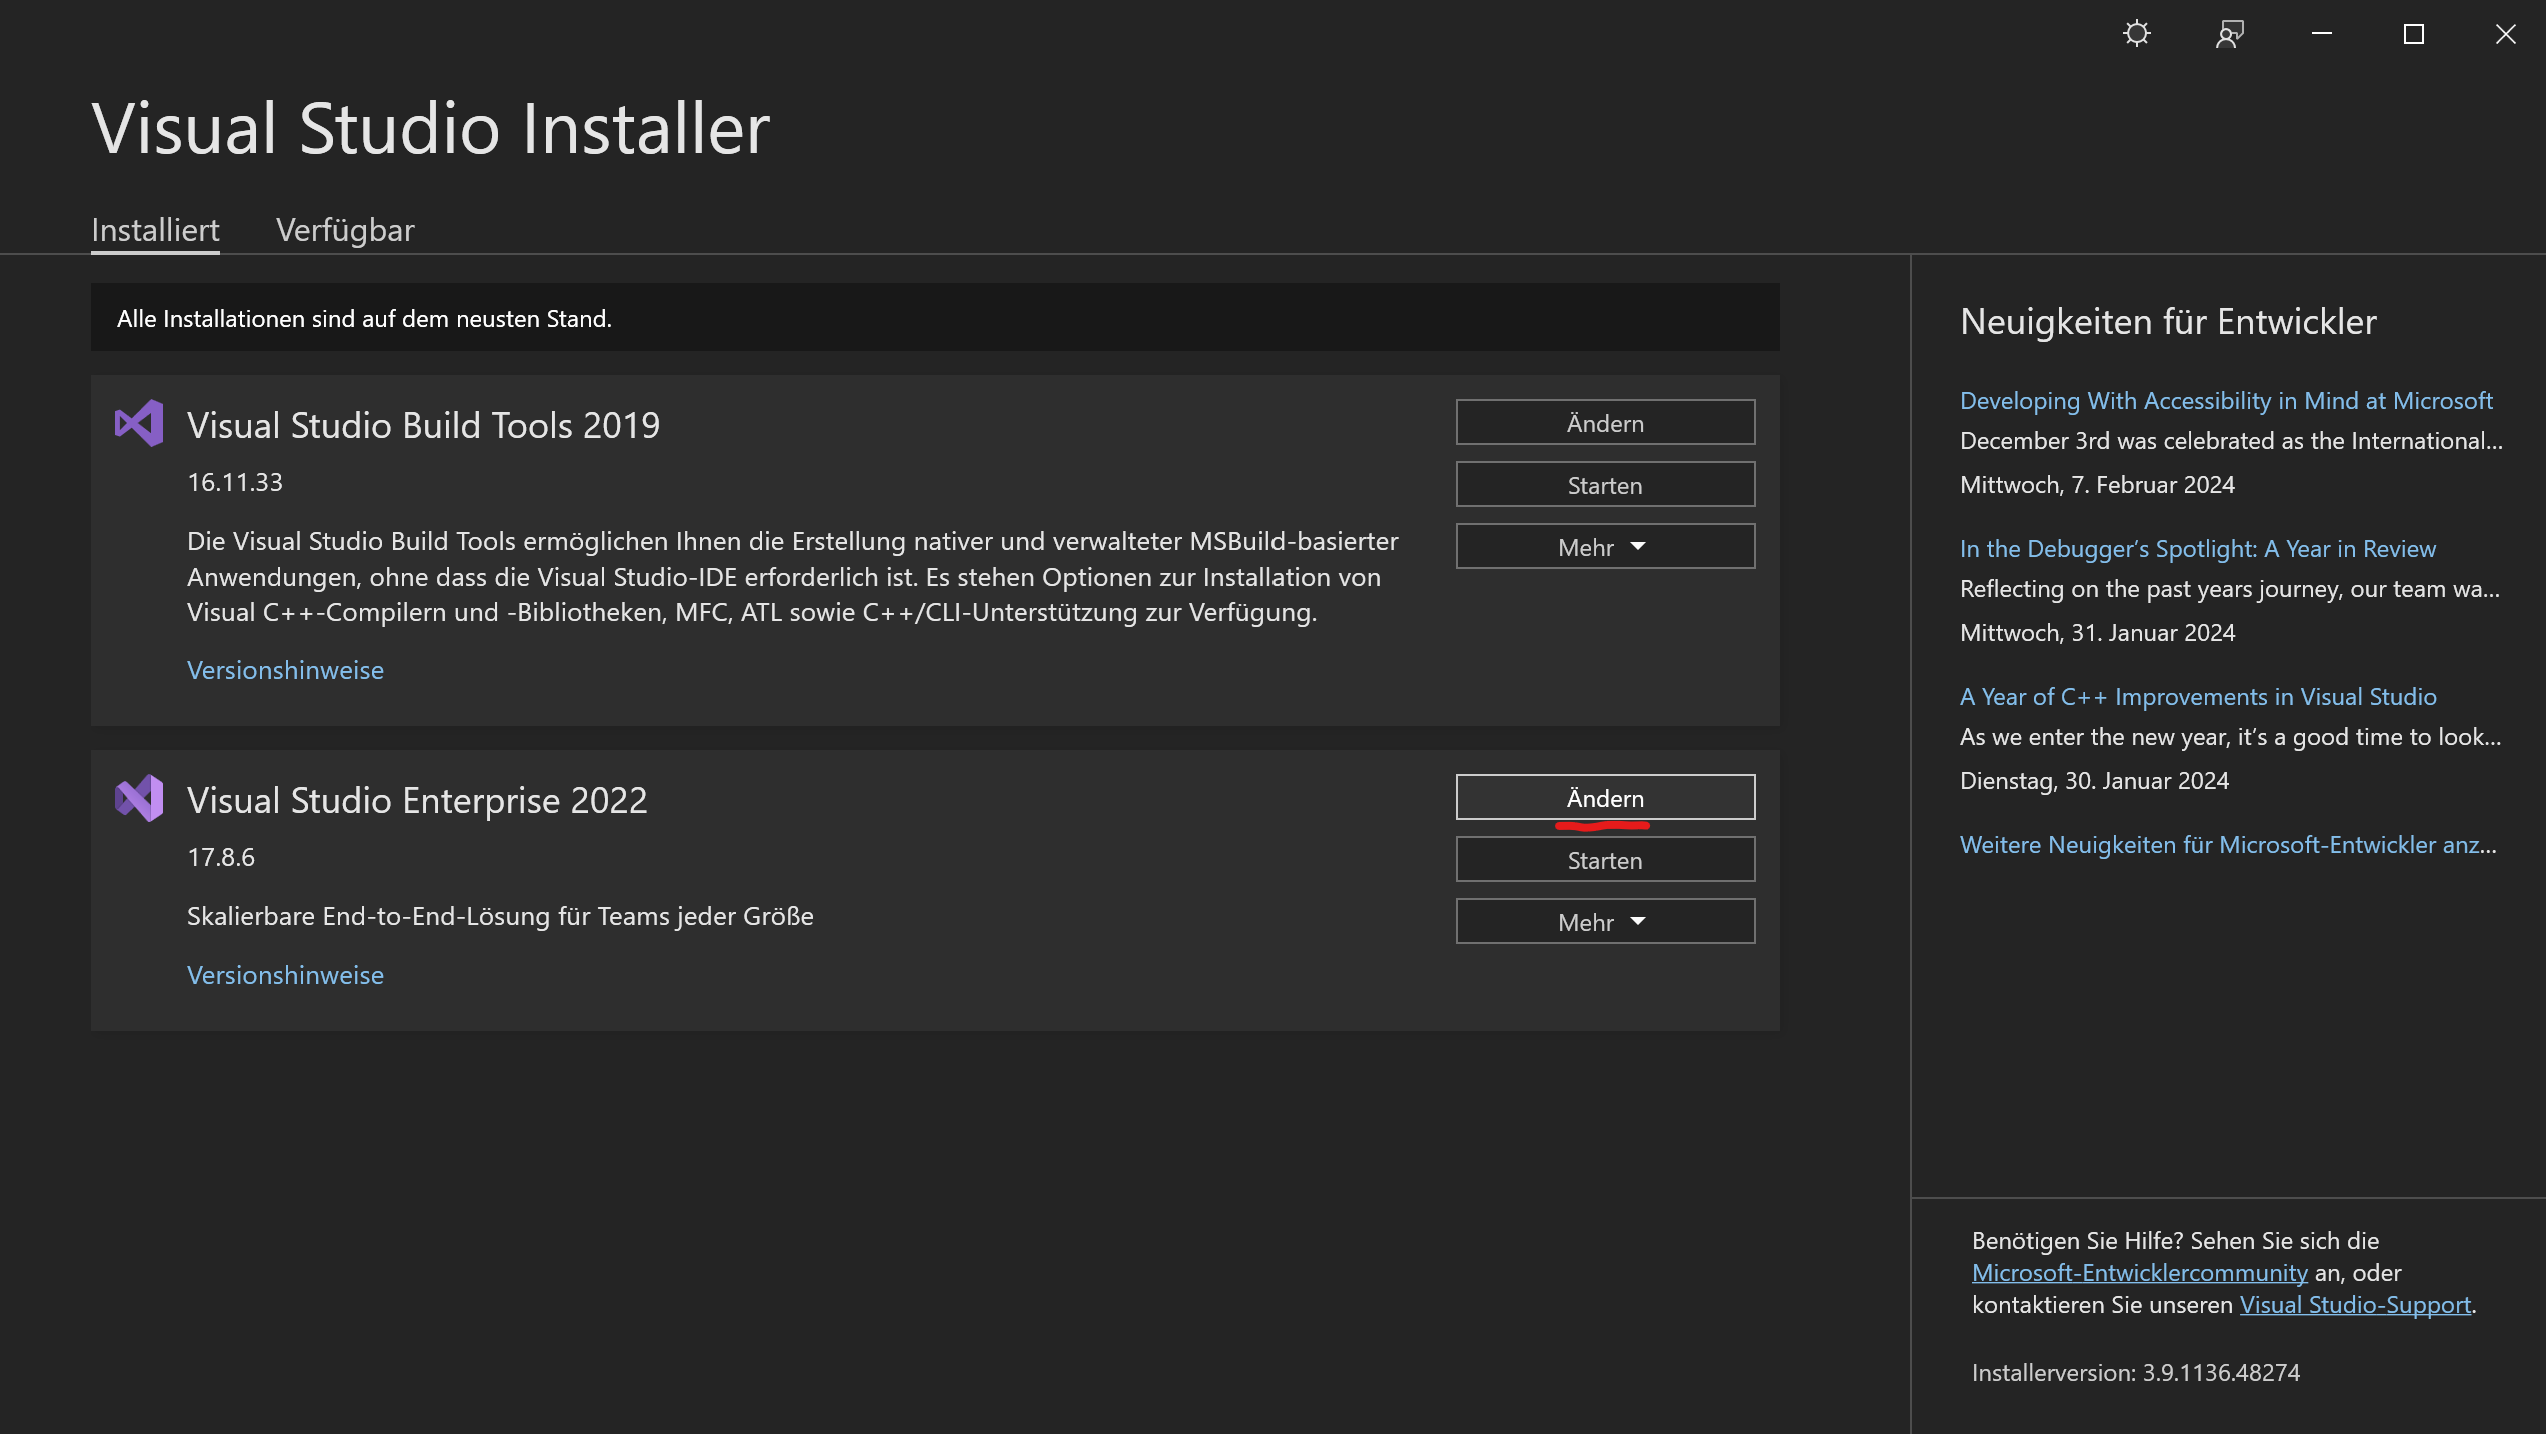Close the Visual Studio Installer window

point(2505,34)
